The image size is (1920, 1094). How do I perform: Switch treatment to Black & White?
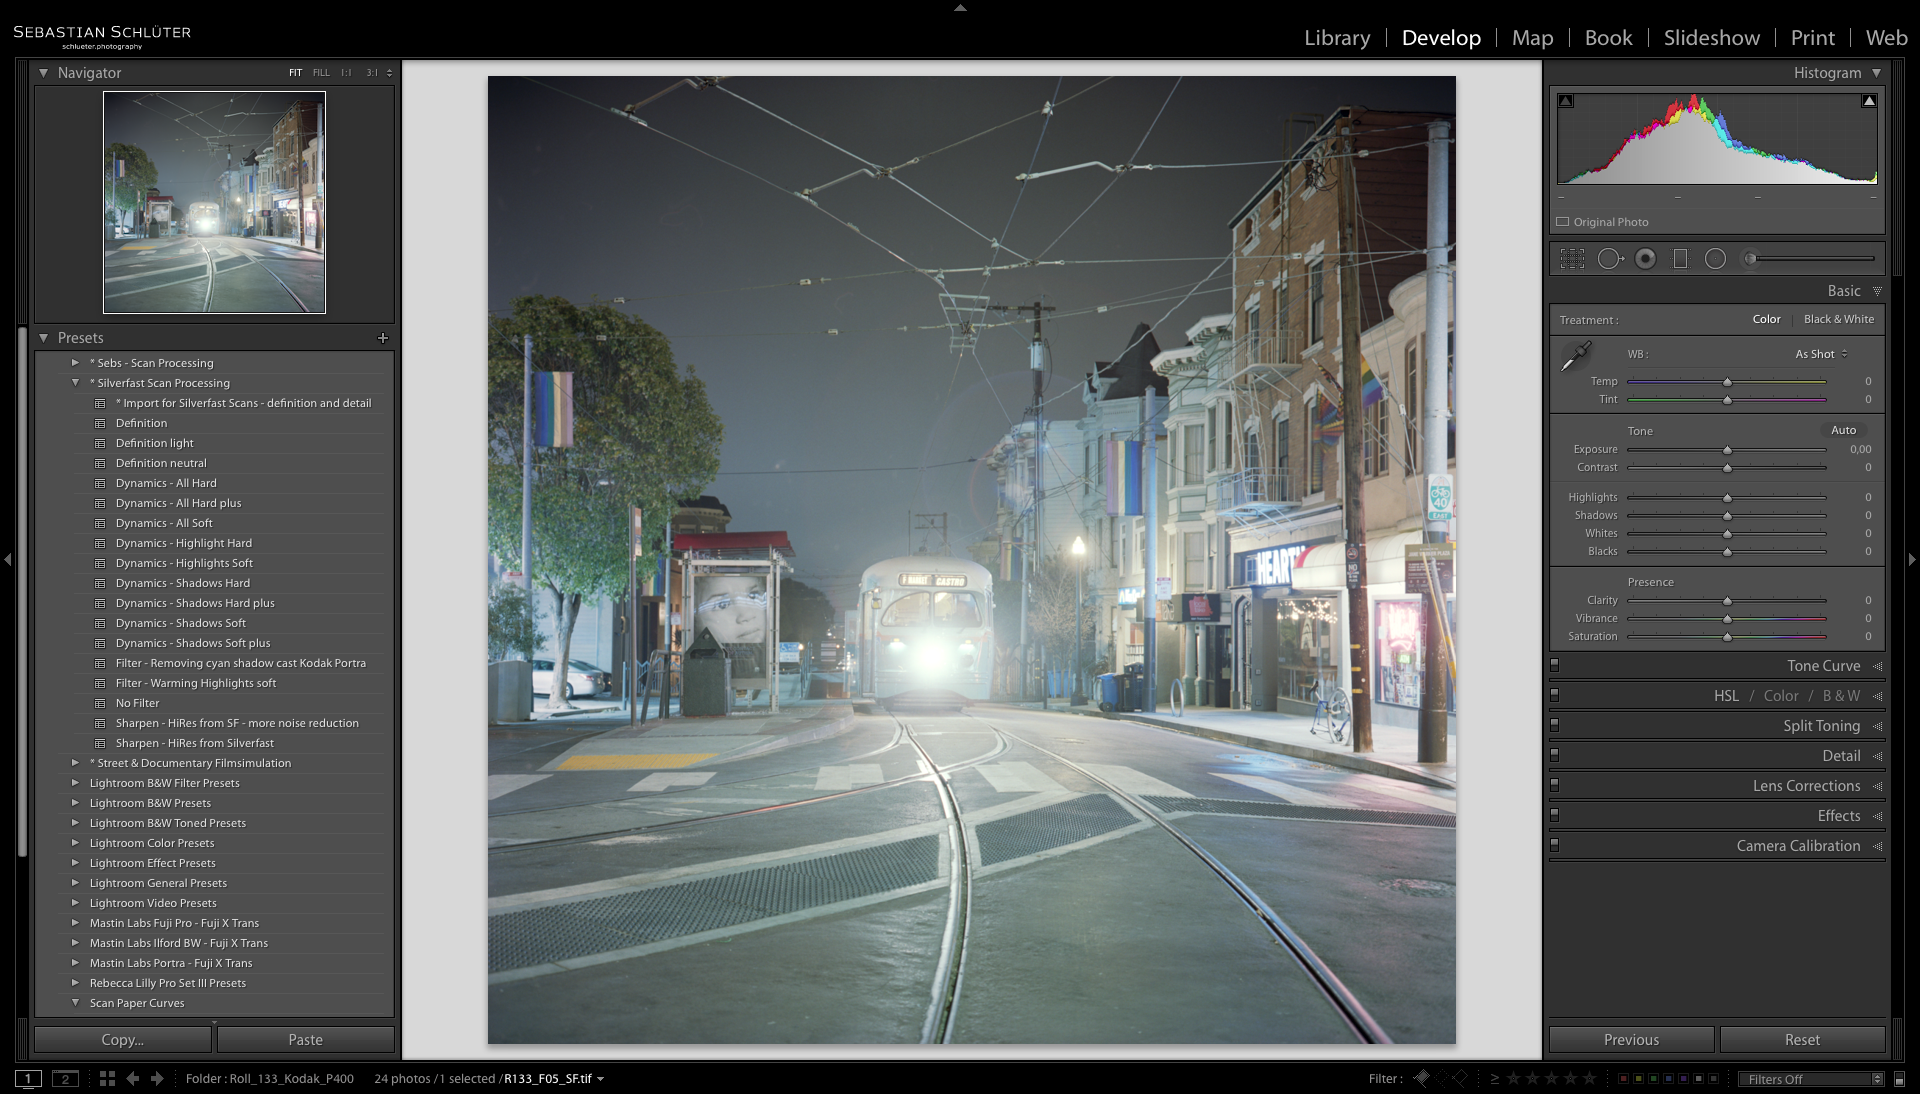[1838, 319]
